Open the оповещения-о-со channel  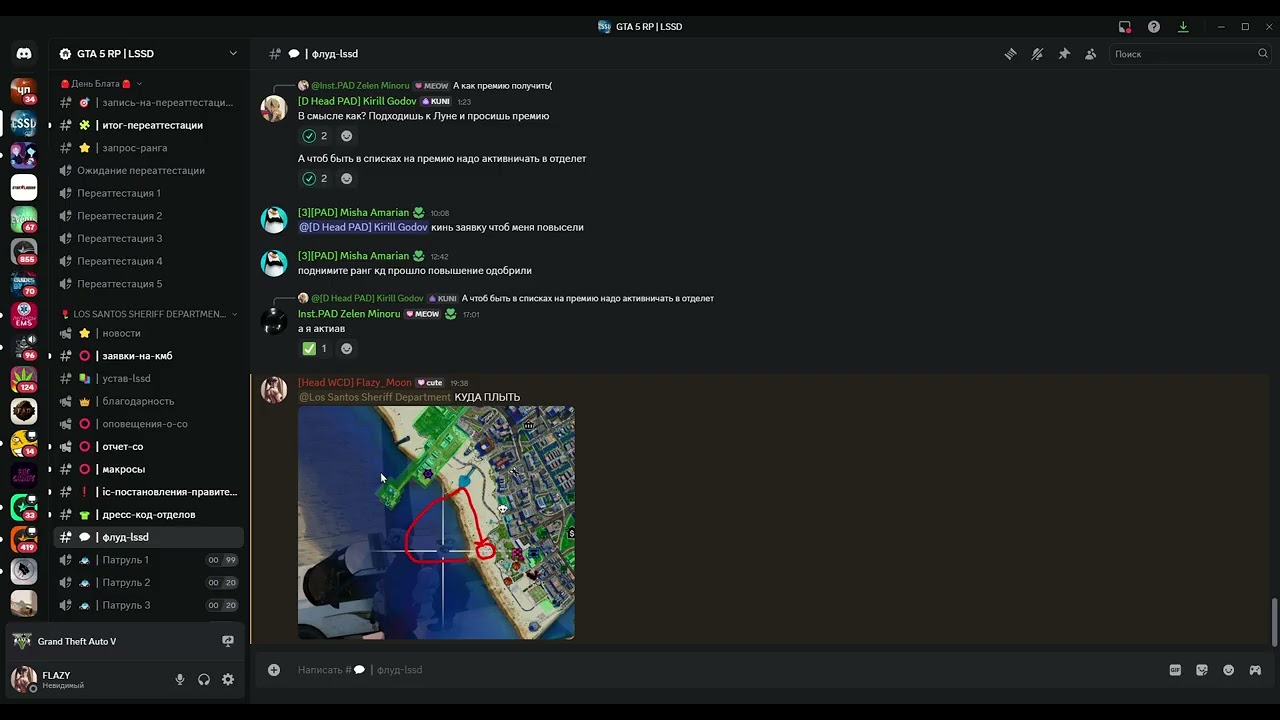coord(149,424)
